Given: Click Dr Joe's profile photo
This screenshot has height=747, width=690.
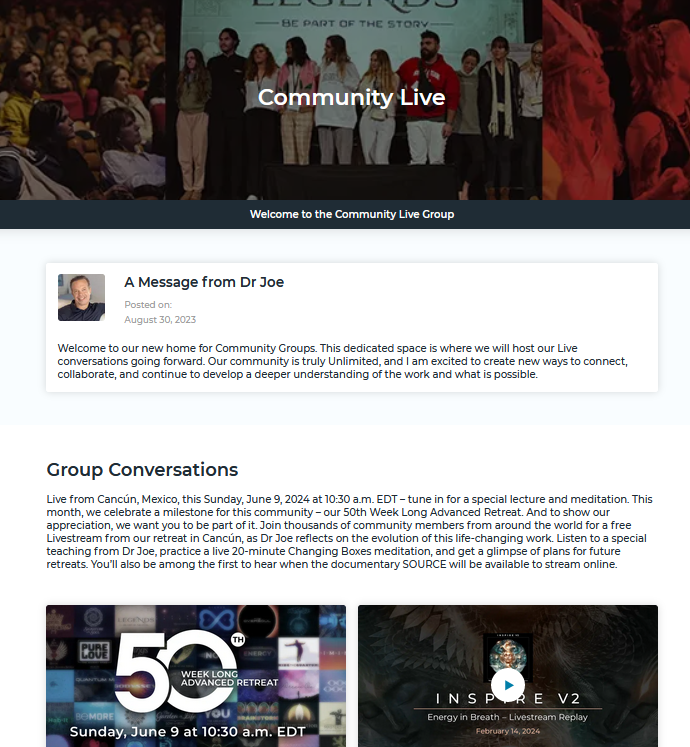Looking at the screenshot, I should click(x=81, y=297).
